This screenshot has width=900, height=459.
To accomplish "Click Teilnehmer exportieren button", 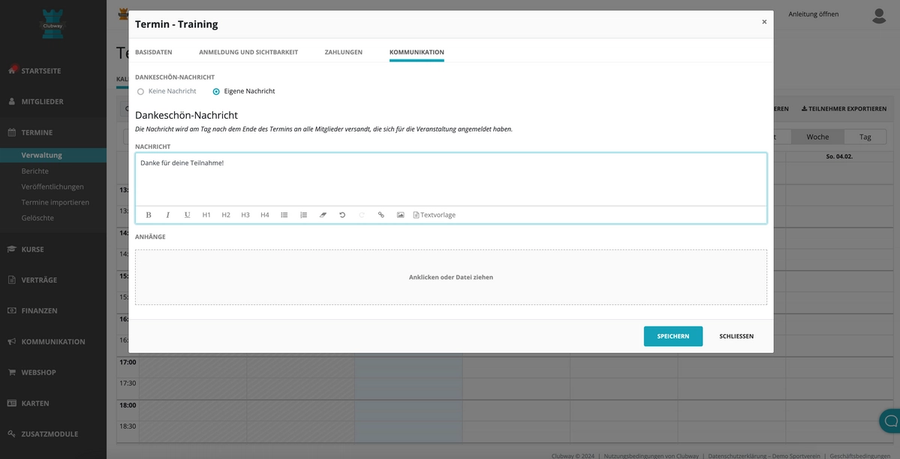I will coord(844,108).
